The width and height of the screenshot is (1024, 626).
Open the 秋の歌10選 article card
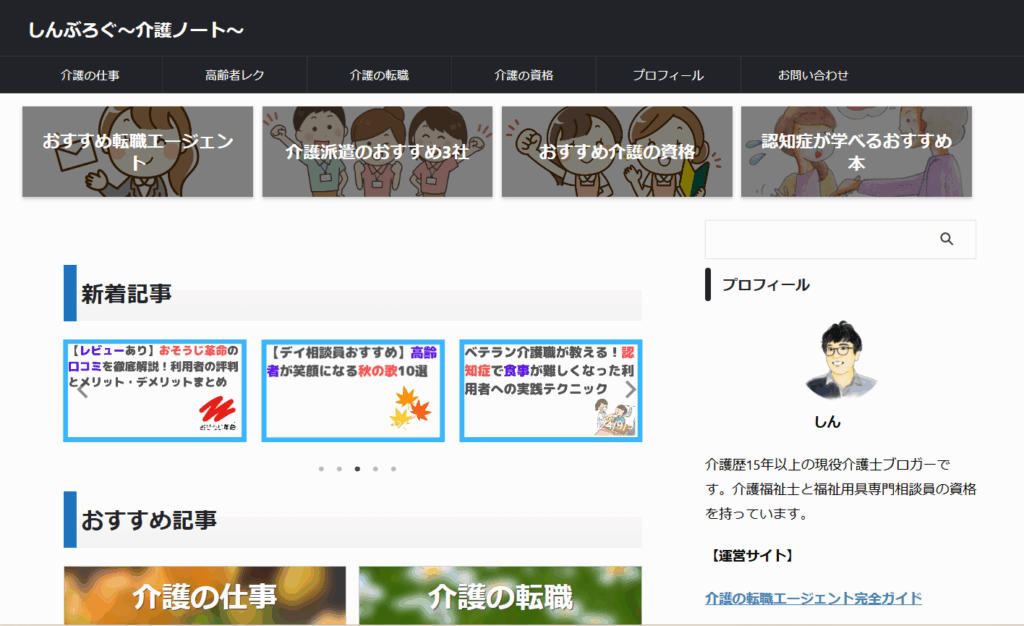pyautogui.click(x=353, y=390)
